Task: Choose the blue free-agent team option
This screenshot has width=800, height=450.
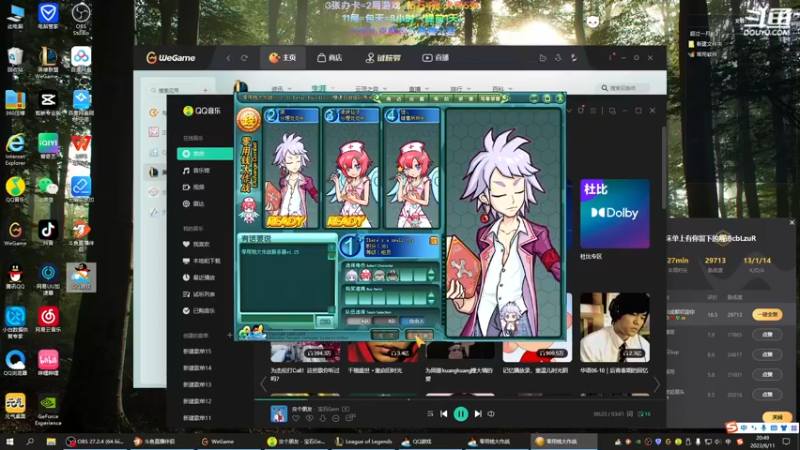Action: 413,321
